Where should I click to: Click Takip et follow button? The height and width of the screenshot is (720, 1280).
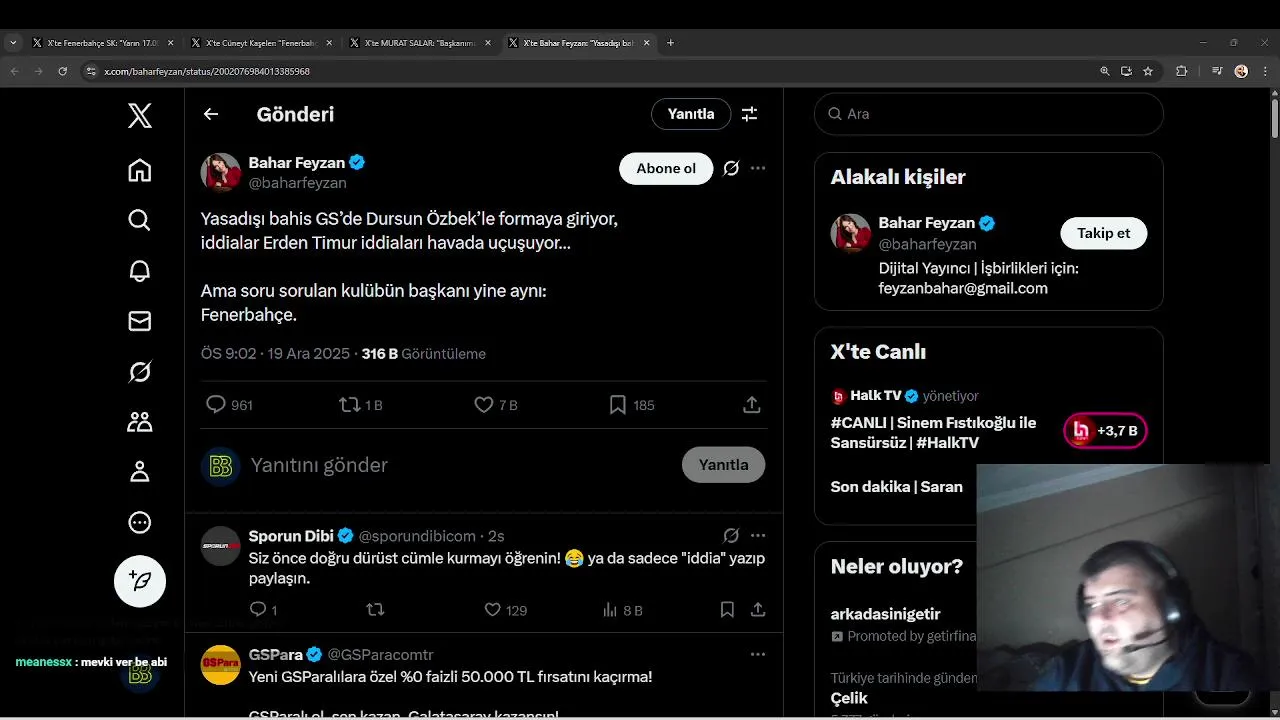pyautogui.click(x=1103, y=233)
